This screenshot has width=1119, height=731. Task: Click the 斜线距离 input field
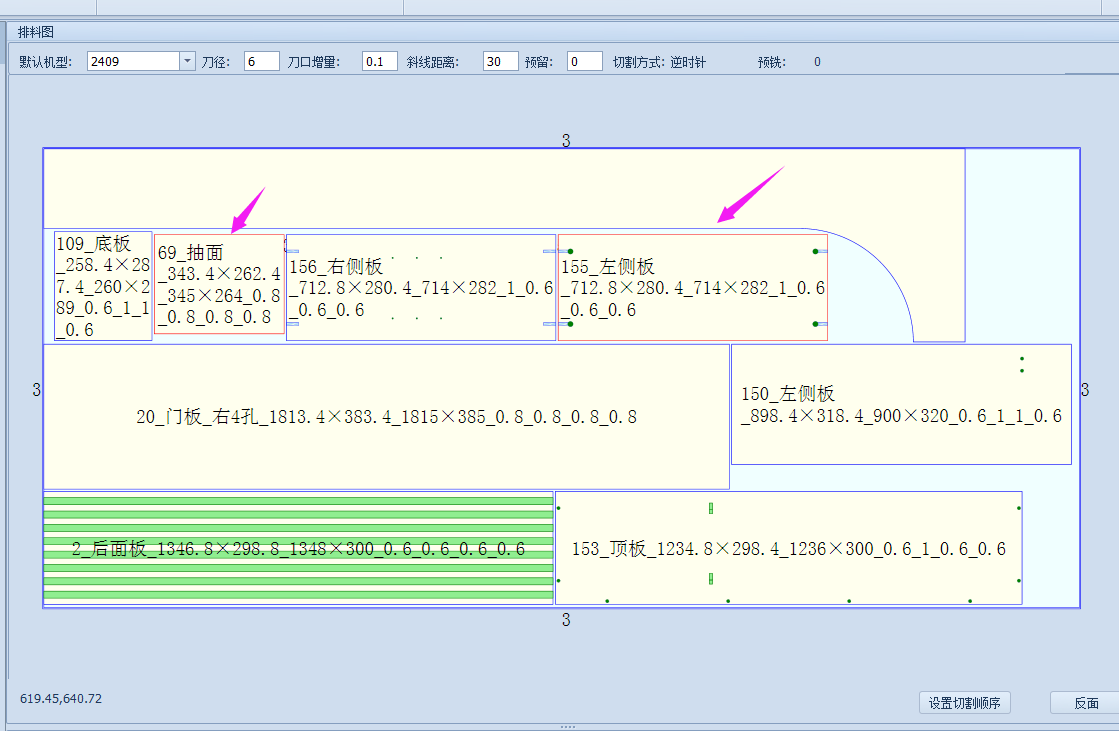point(500,61)
